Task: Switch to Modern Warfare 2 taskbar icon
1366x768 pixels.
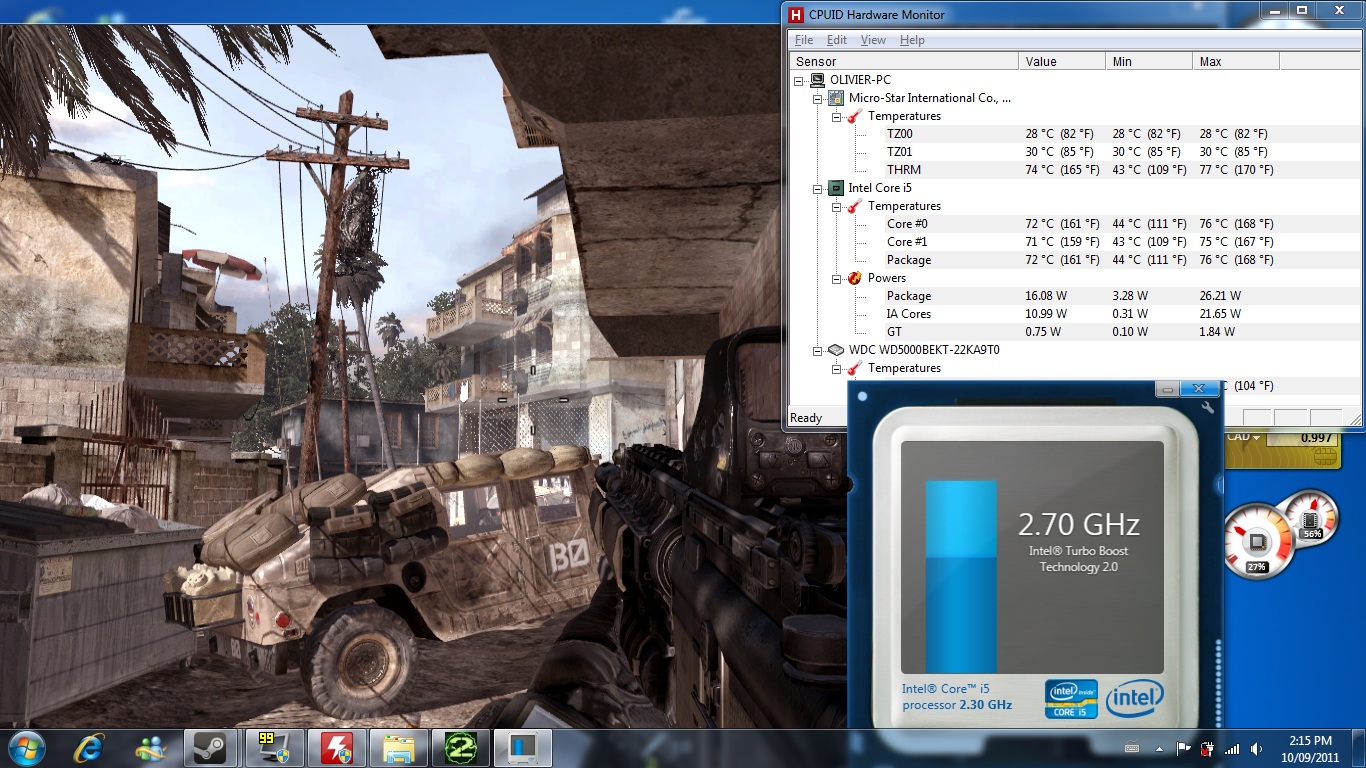Action: click(460, 748)
